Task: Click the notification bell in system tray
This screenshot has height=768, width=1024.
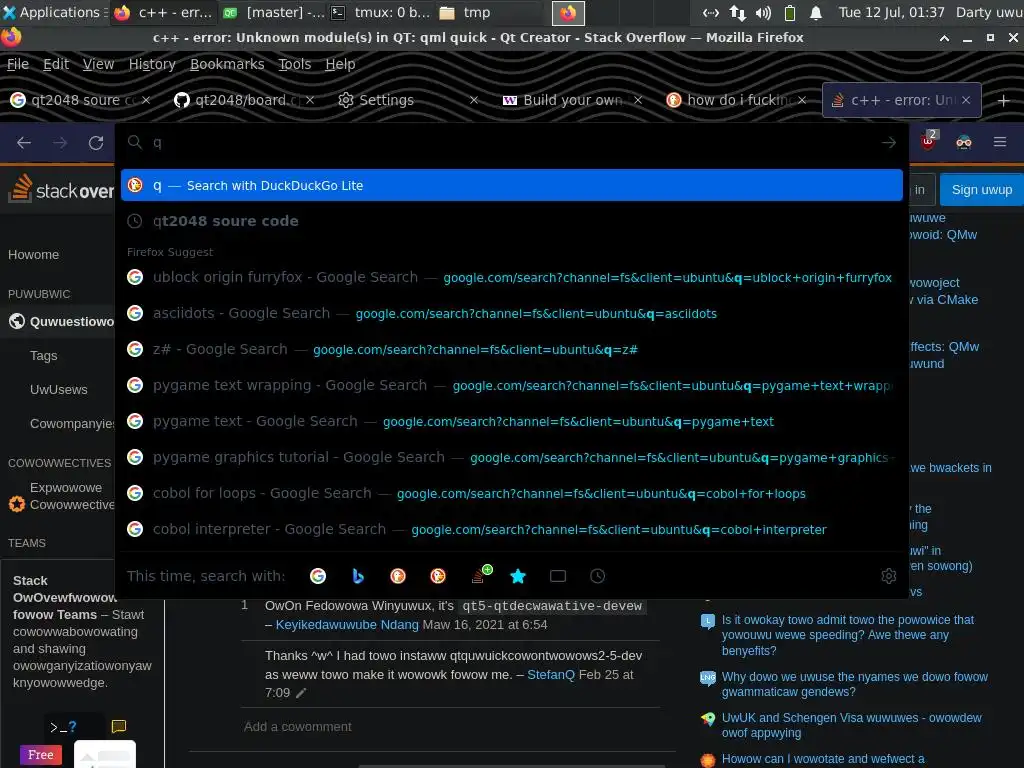Action: [x=816, y=12]
